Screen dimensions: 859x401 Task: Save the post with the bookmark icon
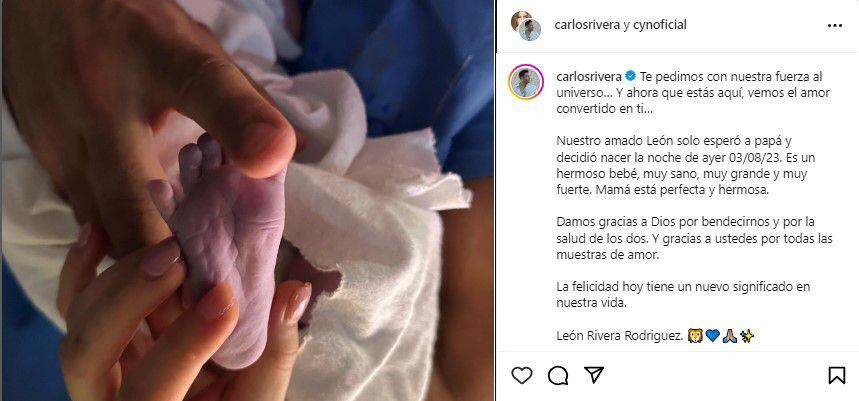point(836,375)
